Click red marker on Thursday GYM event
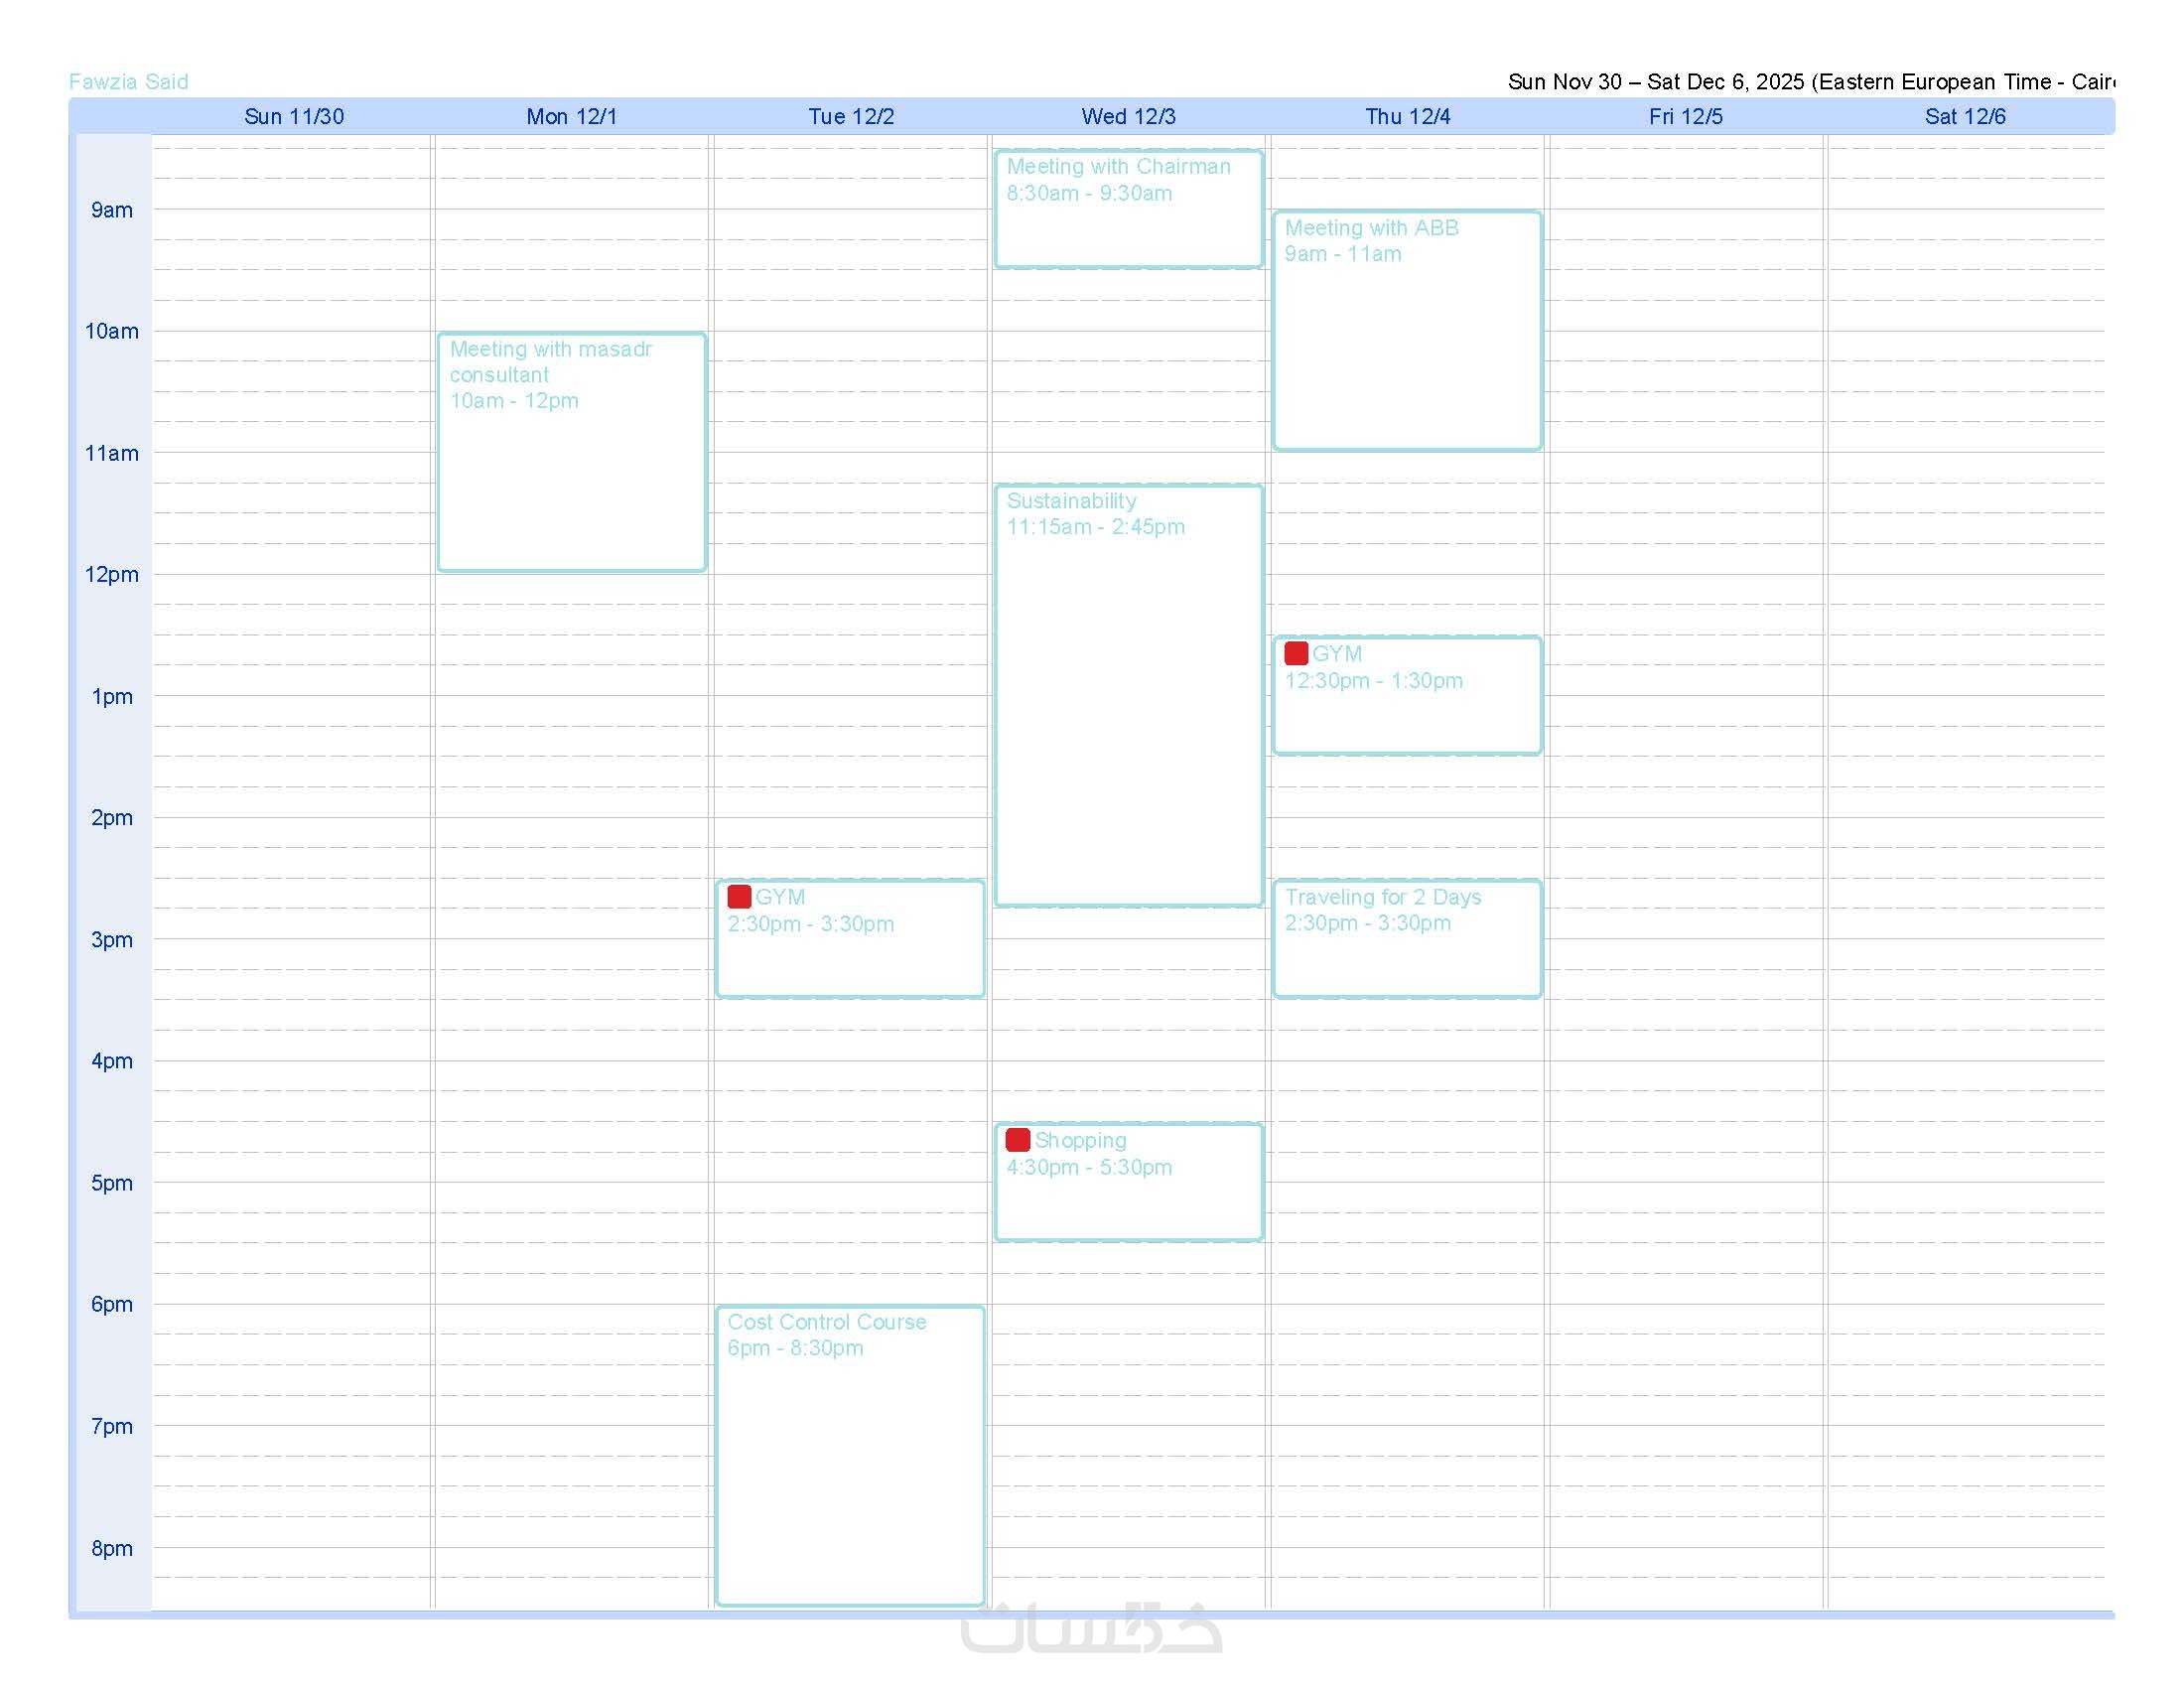 1296,654
